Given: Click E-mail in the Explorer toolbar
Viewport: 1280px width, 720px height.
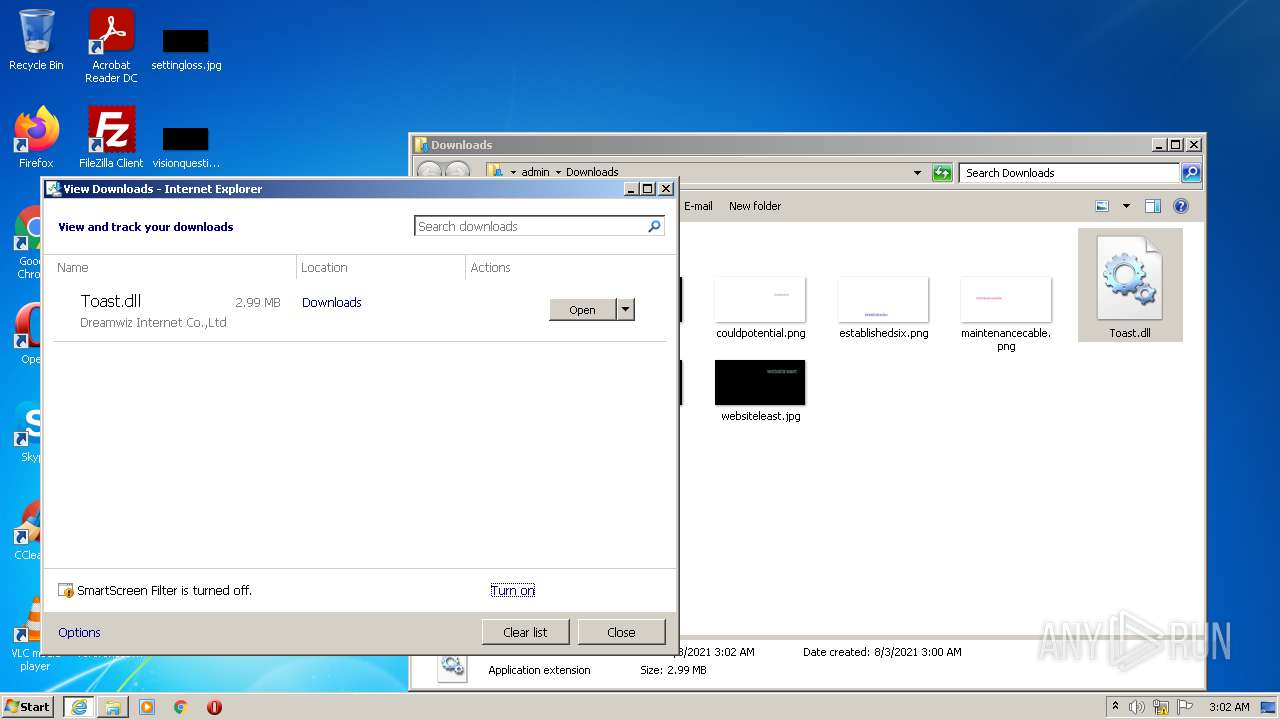Looking at the screenshot, I should pyautogui.click(x=698, y=206).
